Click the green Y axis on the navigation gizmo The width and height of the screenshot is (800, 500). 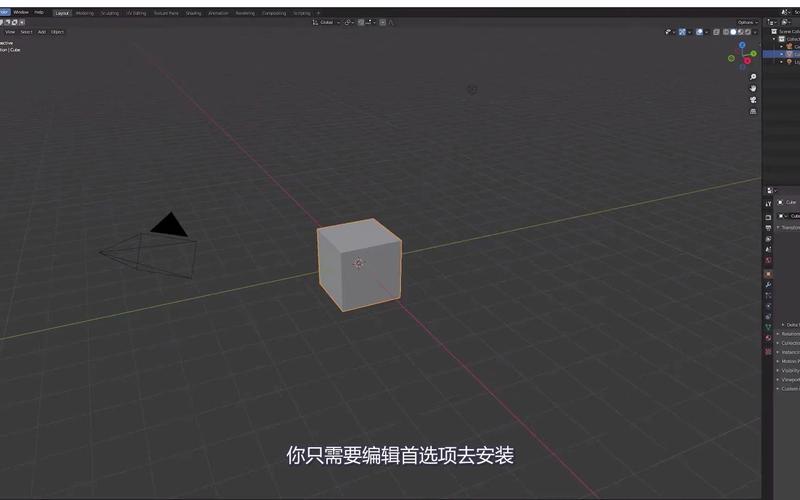754,54
